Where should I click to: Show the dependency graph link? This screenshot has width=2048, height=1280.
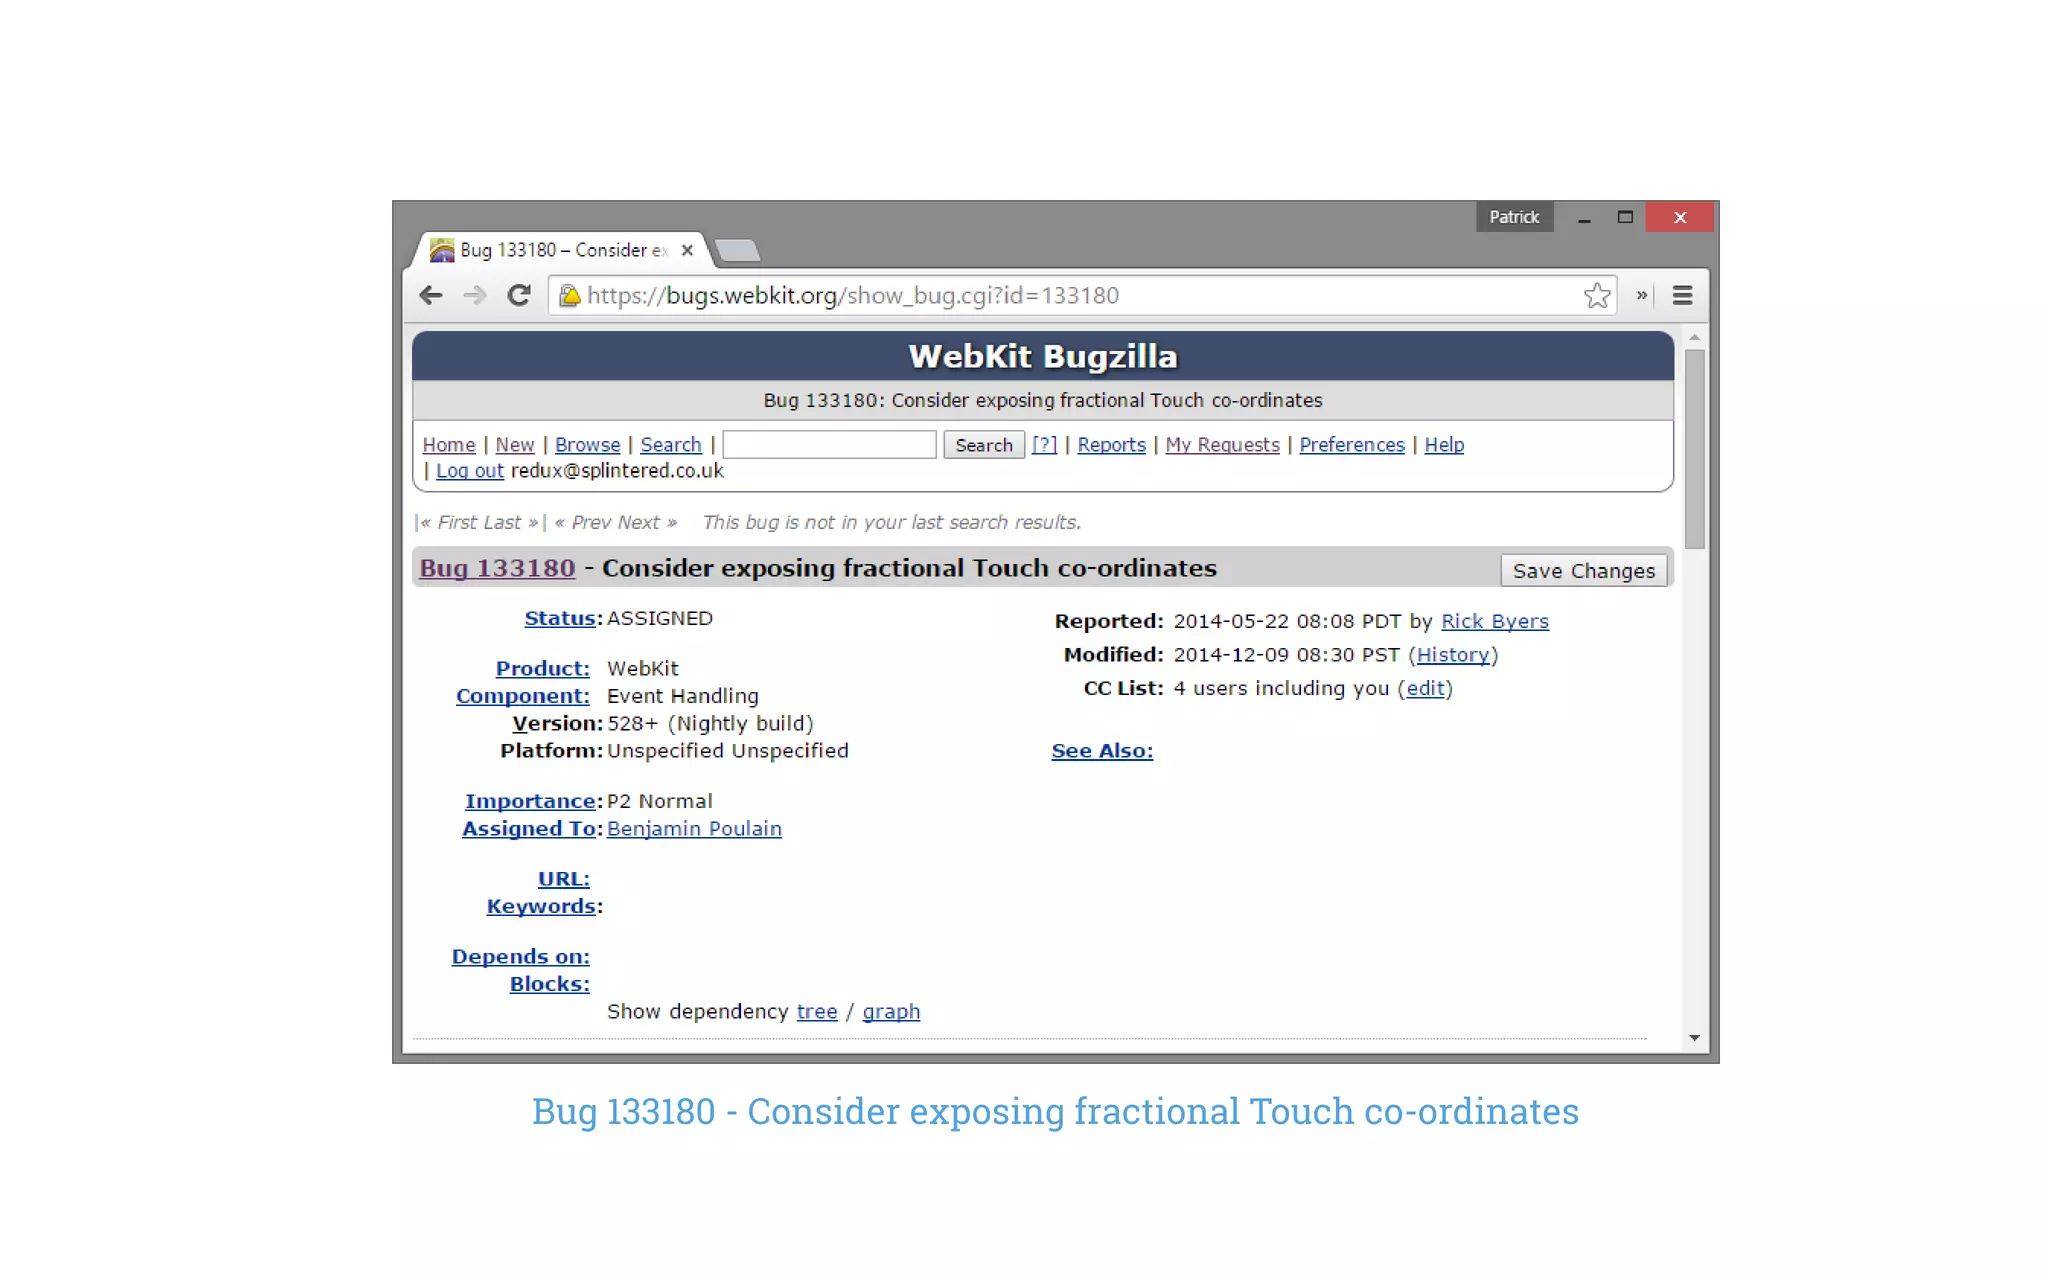tap(891, 1012)
